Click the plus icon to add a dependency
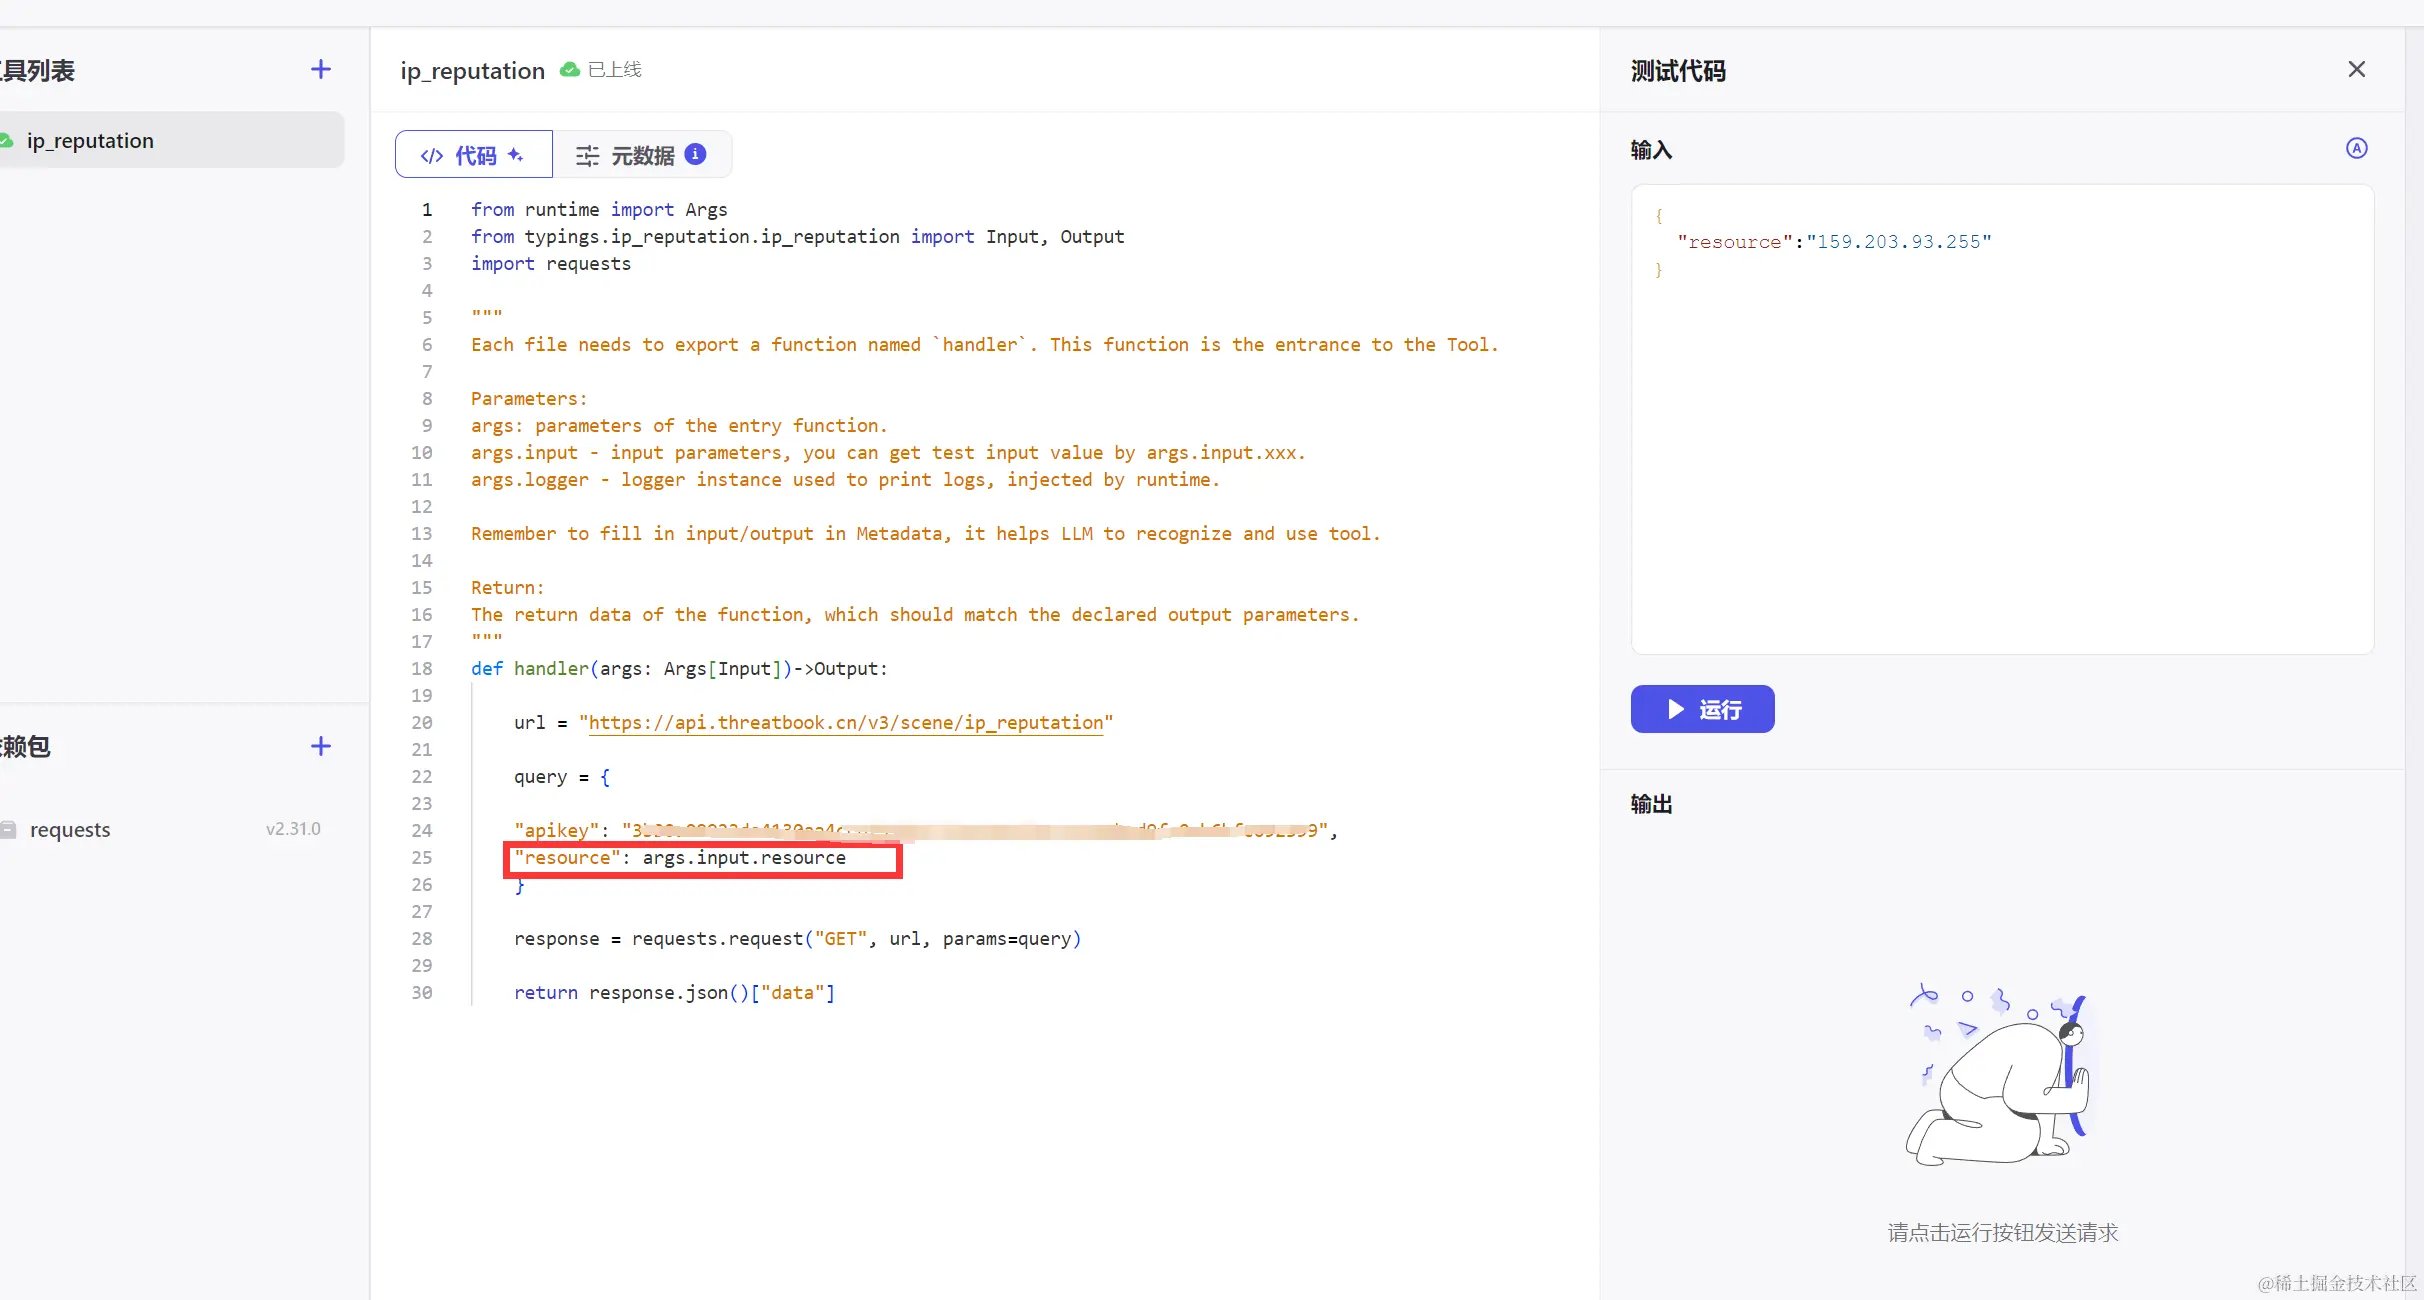The height and width of the screenshot is (1300, 2424). (x=320, y=746)
